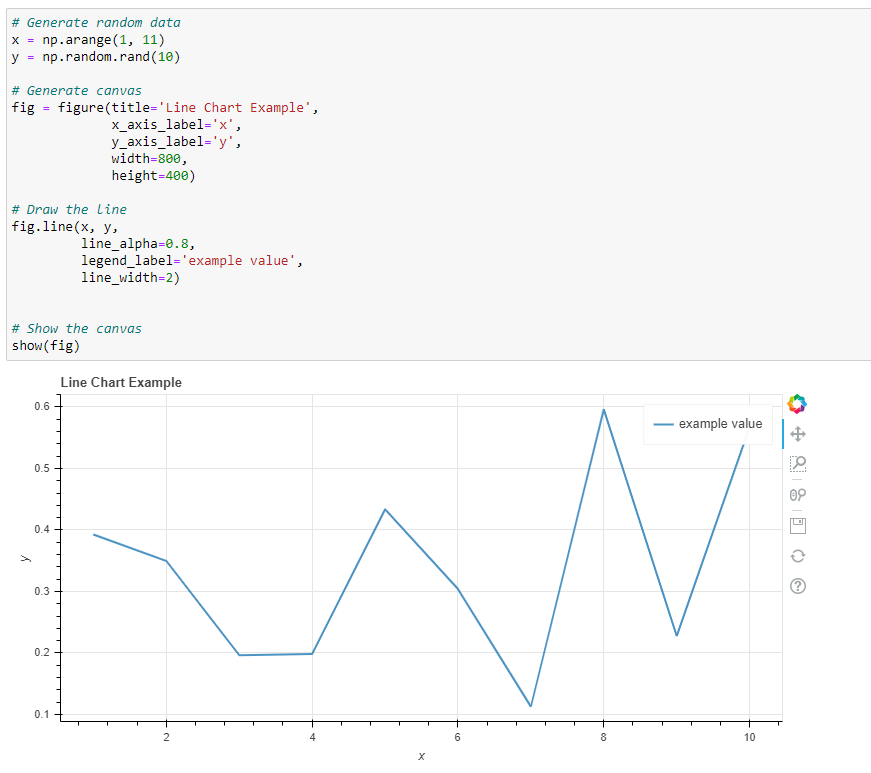The height and width of the screenshot is (773, 871).
Task: Click the line's lowest point at x=7
Action: tap(531, 706)
